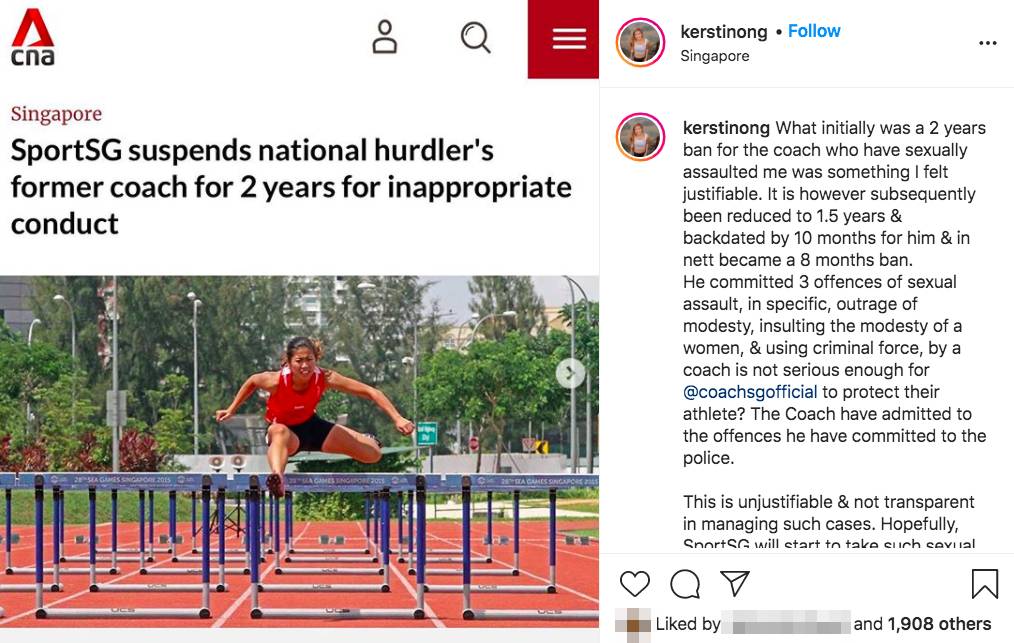Open kerstinong profile picture in header
The height and width of the screenshot is (643, 1014).
pos(640,43)
